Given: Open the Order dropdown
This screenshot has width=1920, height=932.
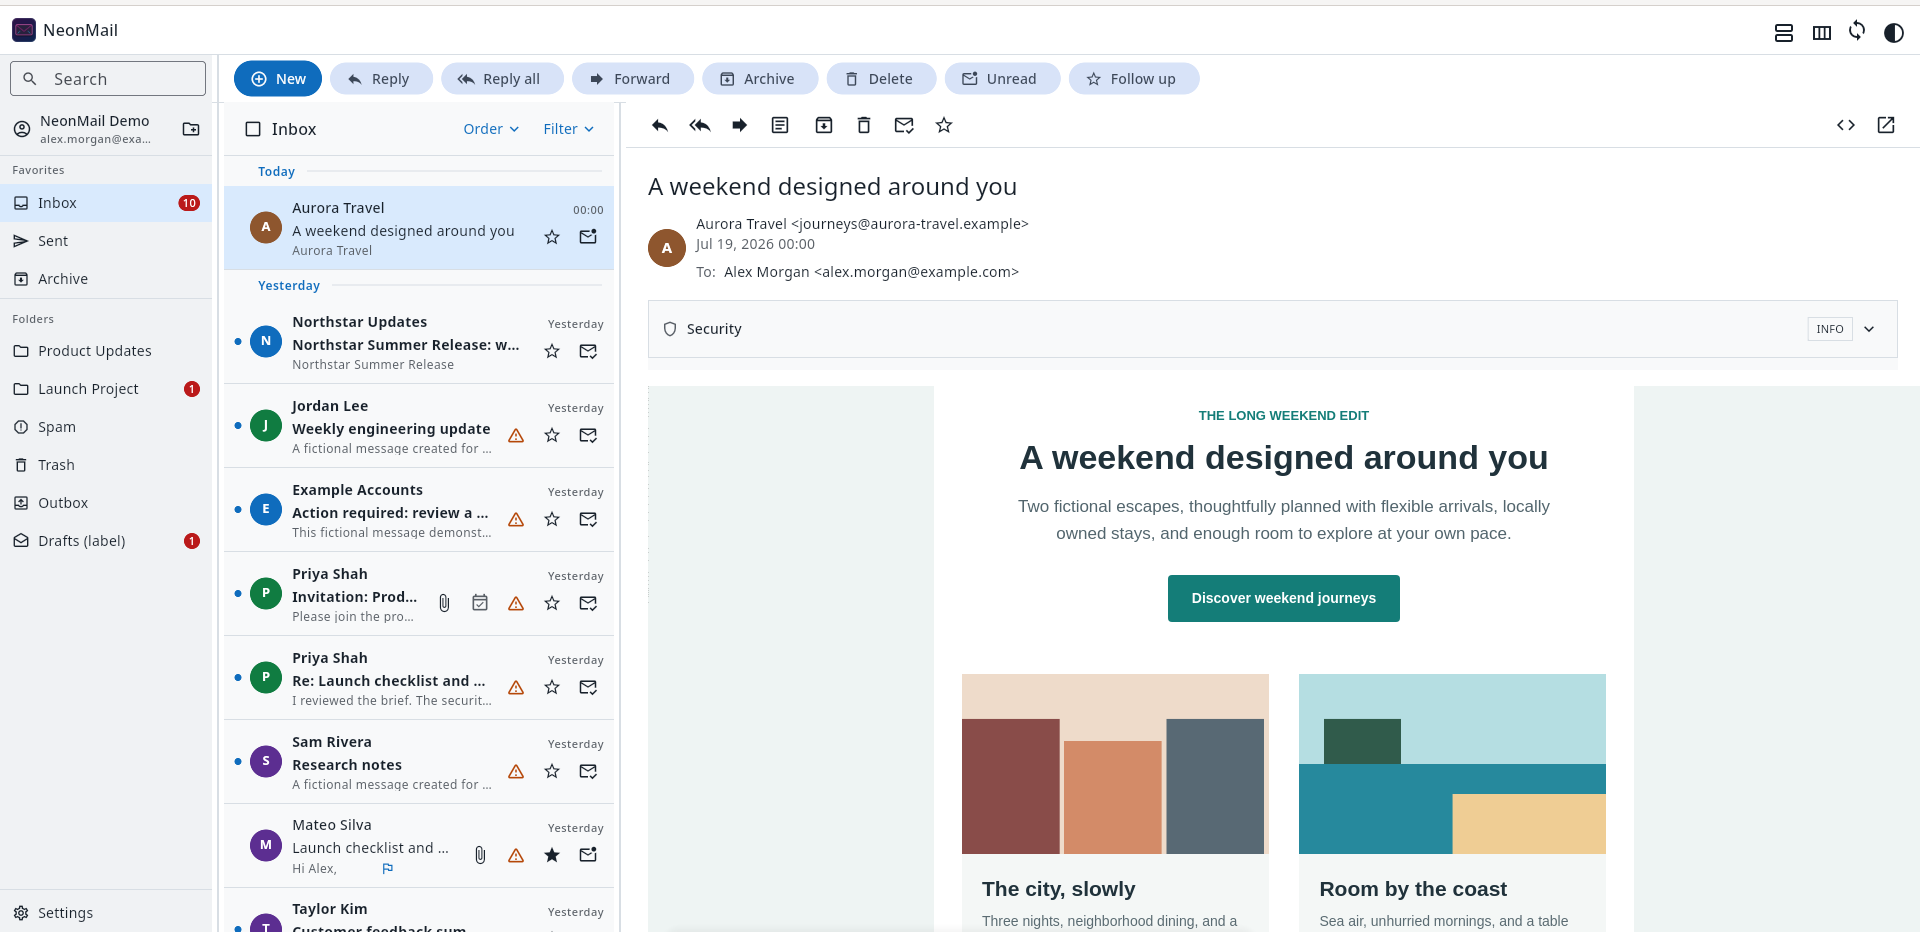Looking at the screenshot, I should [491, 129].
